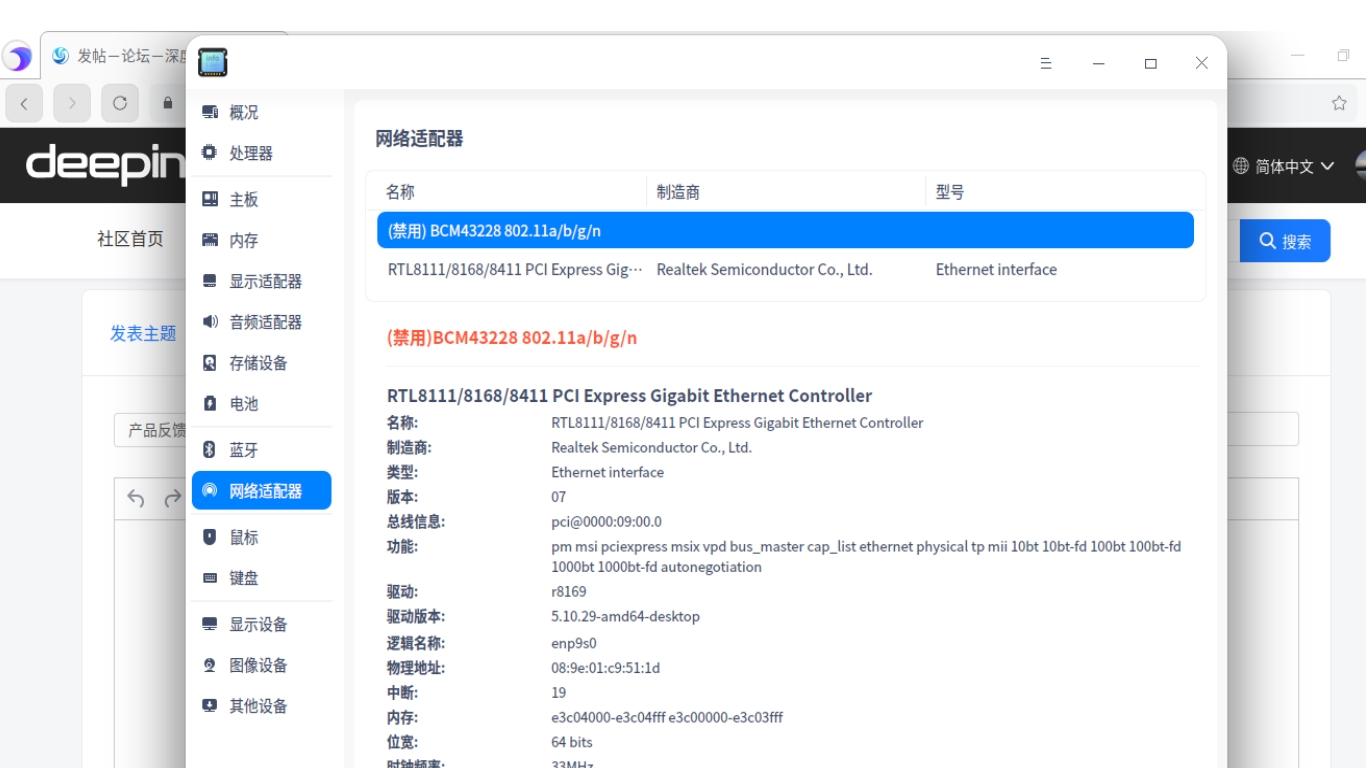
Task: Click 制造商 column header
Action: pos(678,192)
